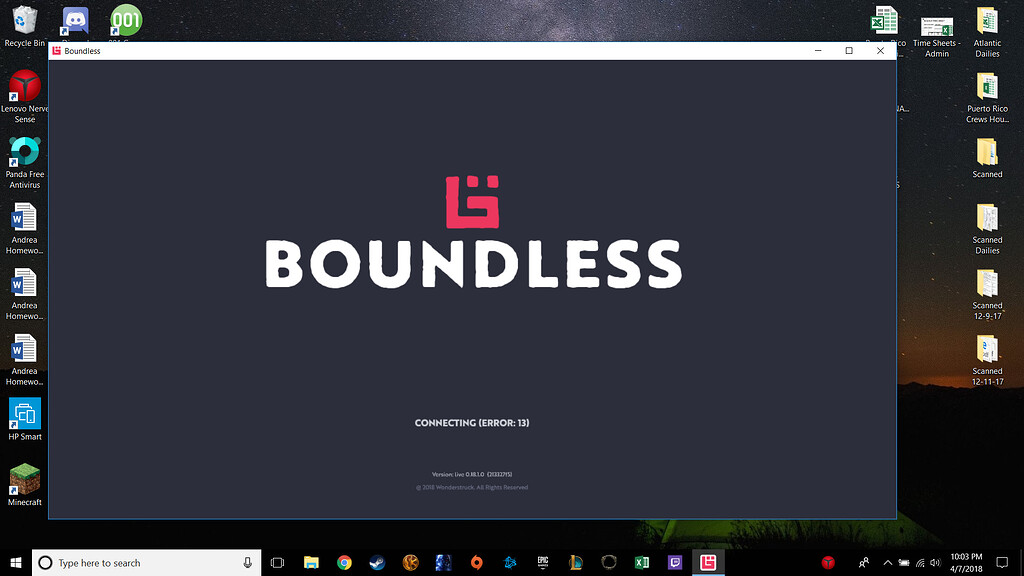
Task: Click the Boundless icon in the title bar
Action: tap(57, 51)
